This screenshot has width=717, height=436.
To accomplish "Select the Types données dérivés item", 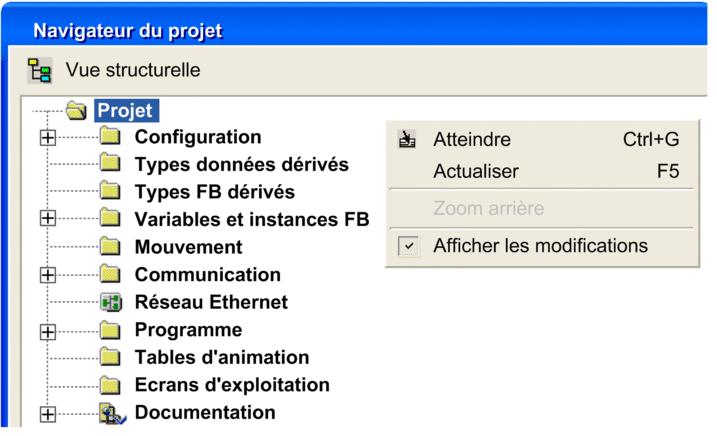I will (241, 164).
